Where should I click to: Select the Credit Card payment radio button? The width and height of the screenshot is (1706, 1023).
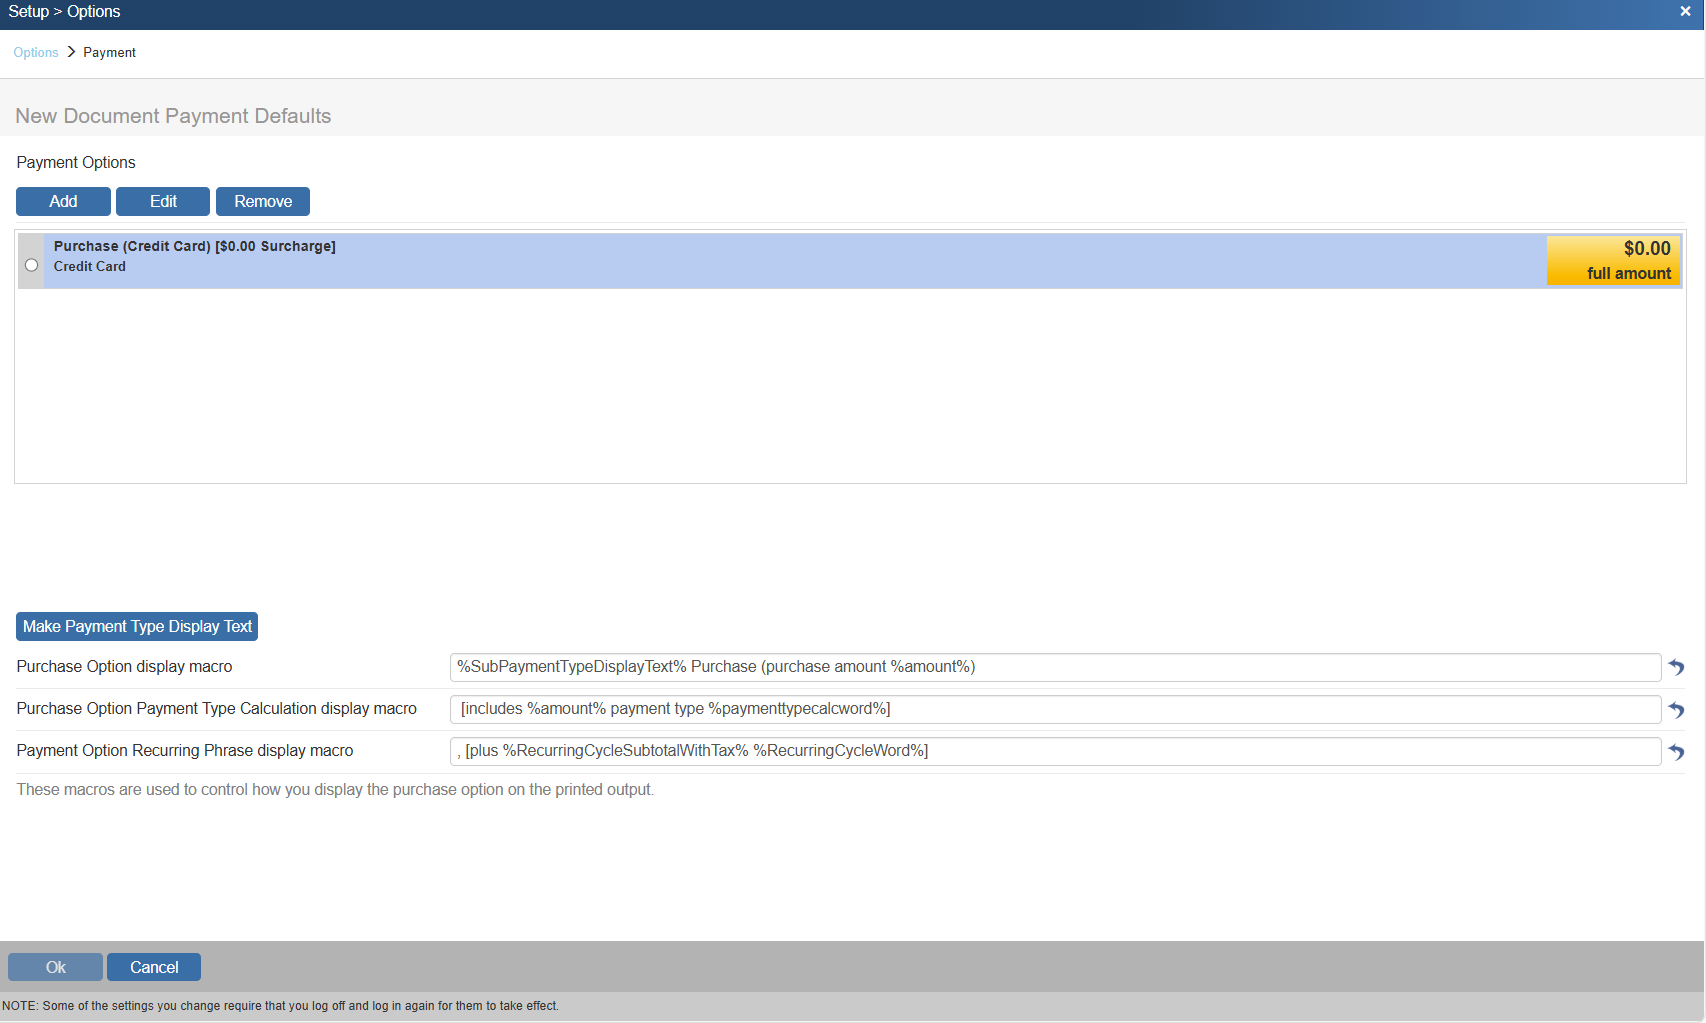[x=32, y=265]
